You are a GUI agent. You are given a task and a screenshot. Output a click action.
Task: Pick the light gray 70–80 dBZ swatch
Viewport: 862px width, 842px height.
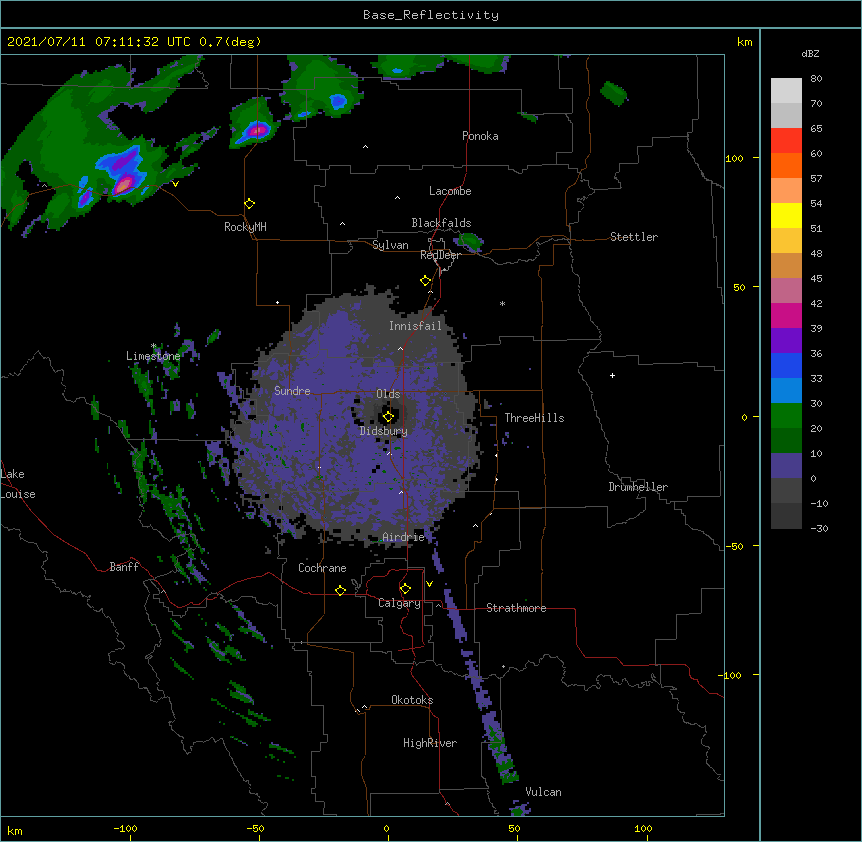[x=786, y=91]
